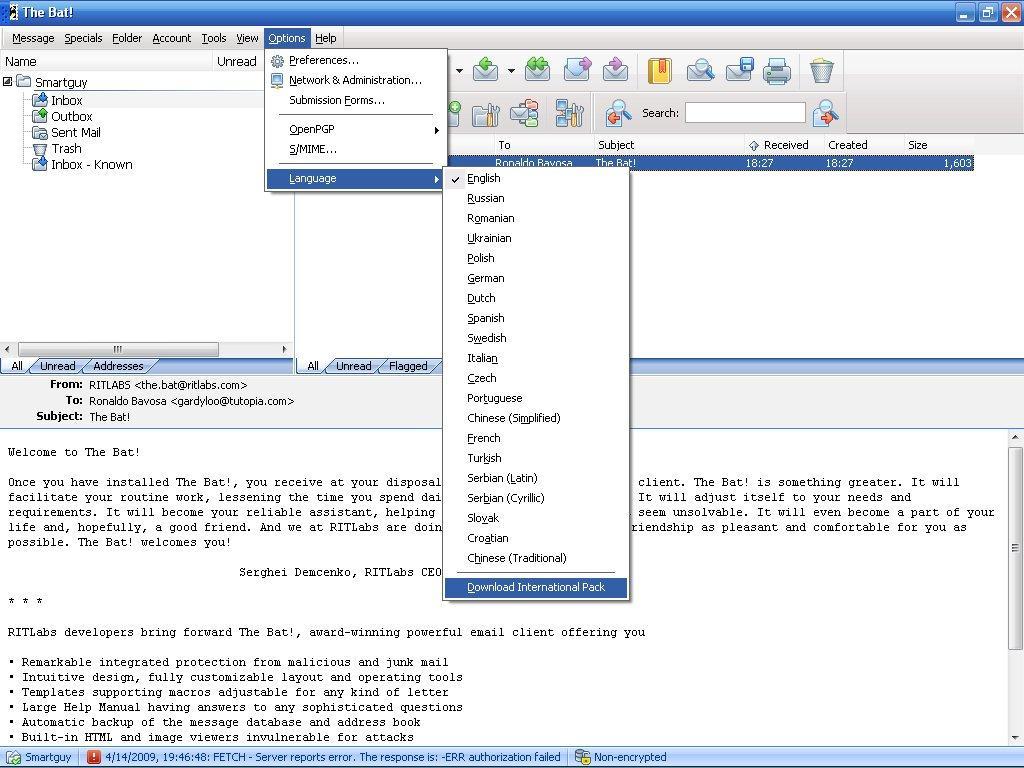Click the folder pane horizontal scrollbar thumb
This screenshot has width=1024, height=768.
118,349
